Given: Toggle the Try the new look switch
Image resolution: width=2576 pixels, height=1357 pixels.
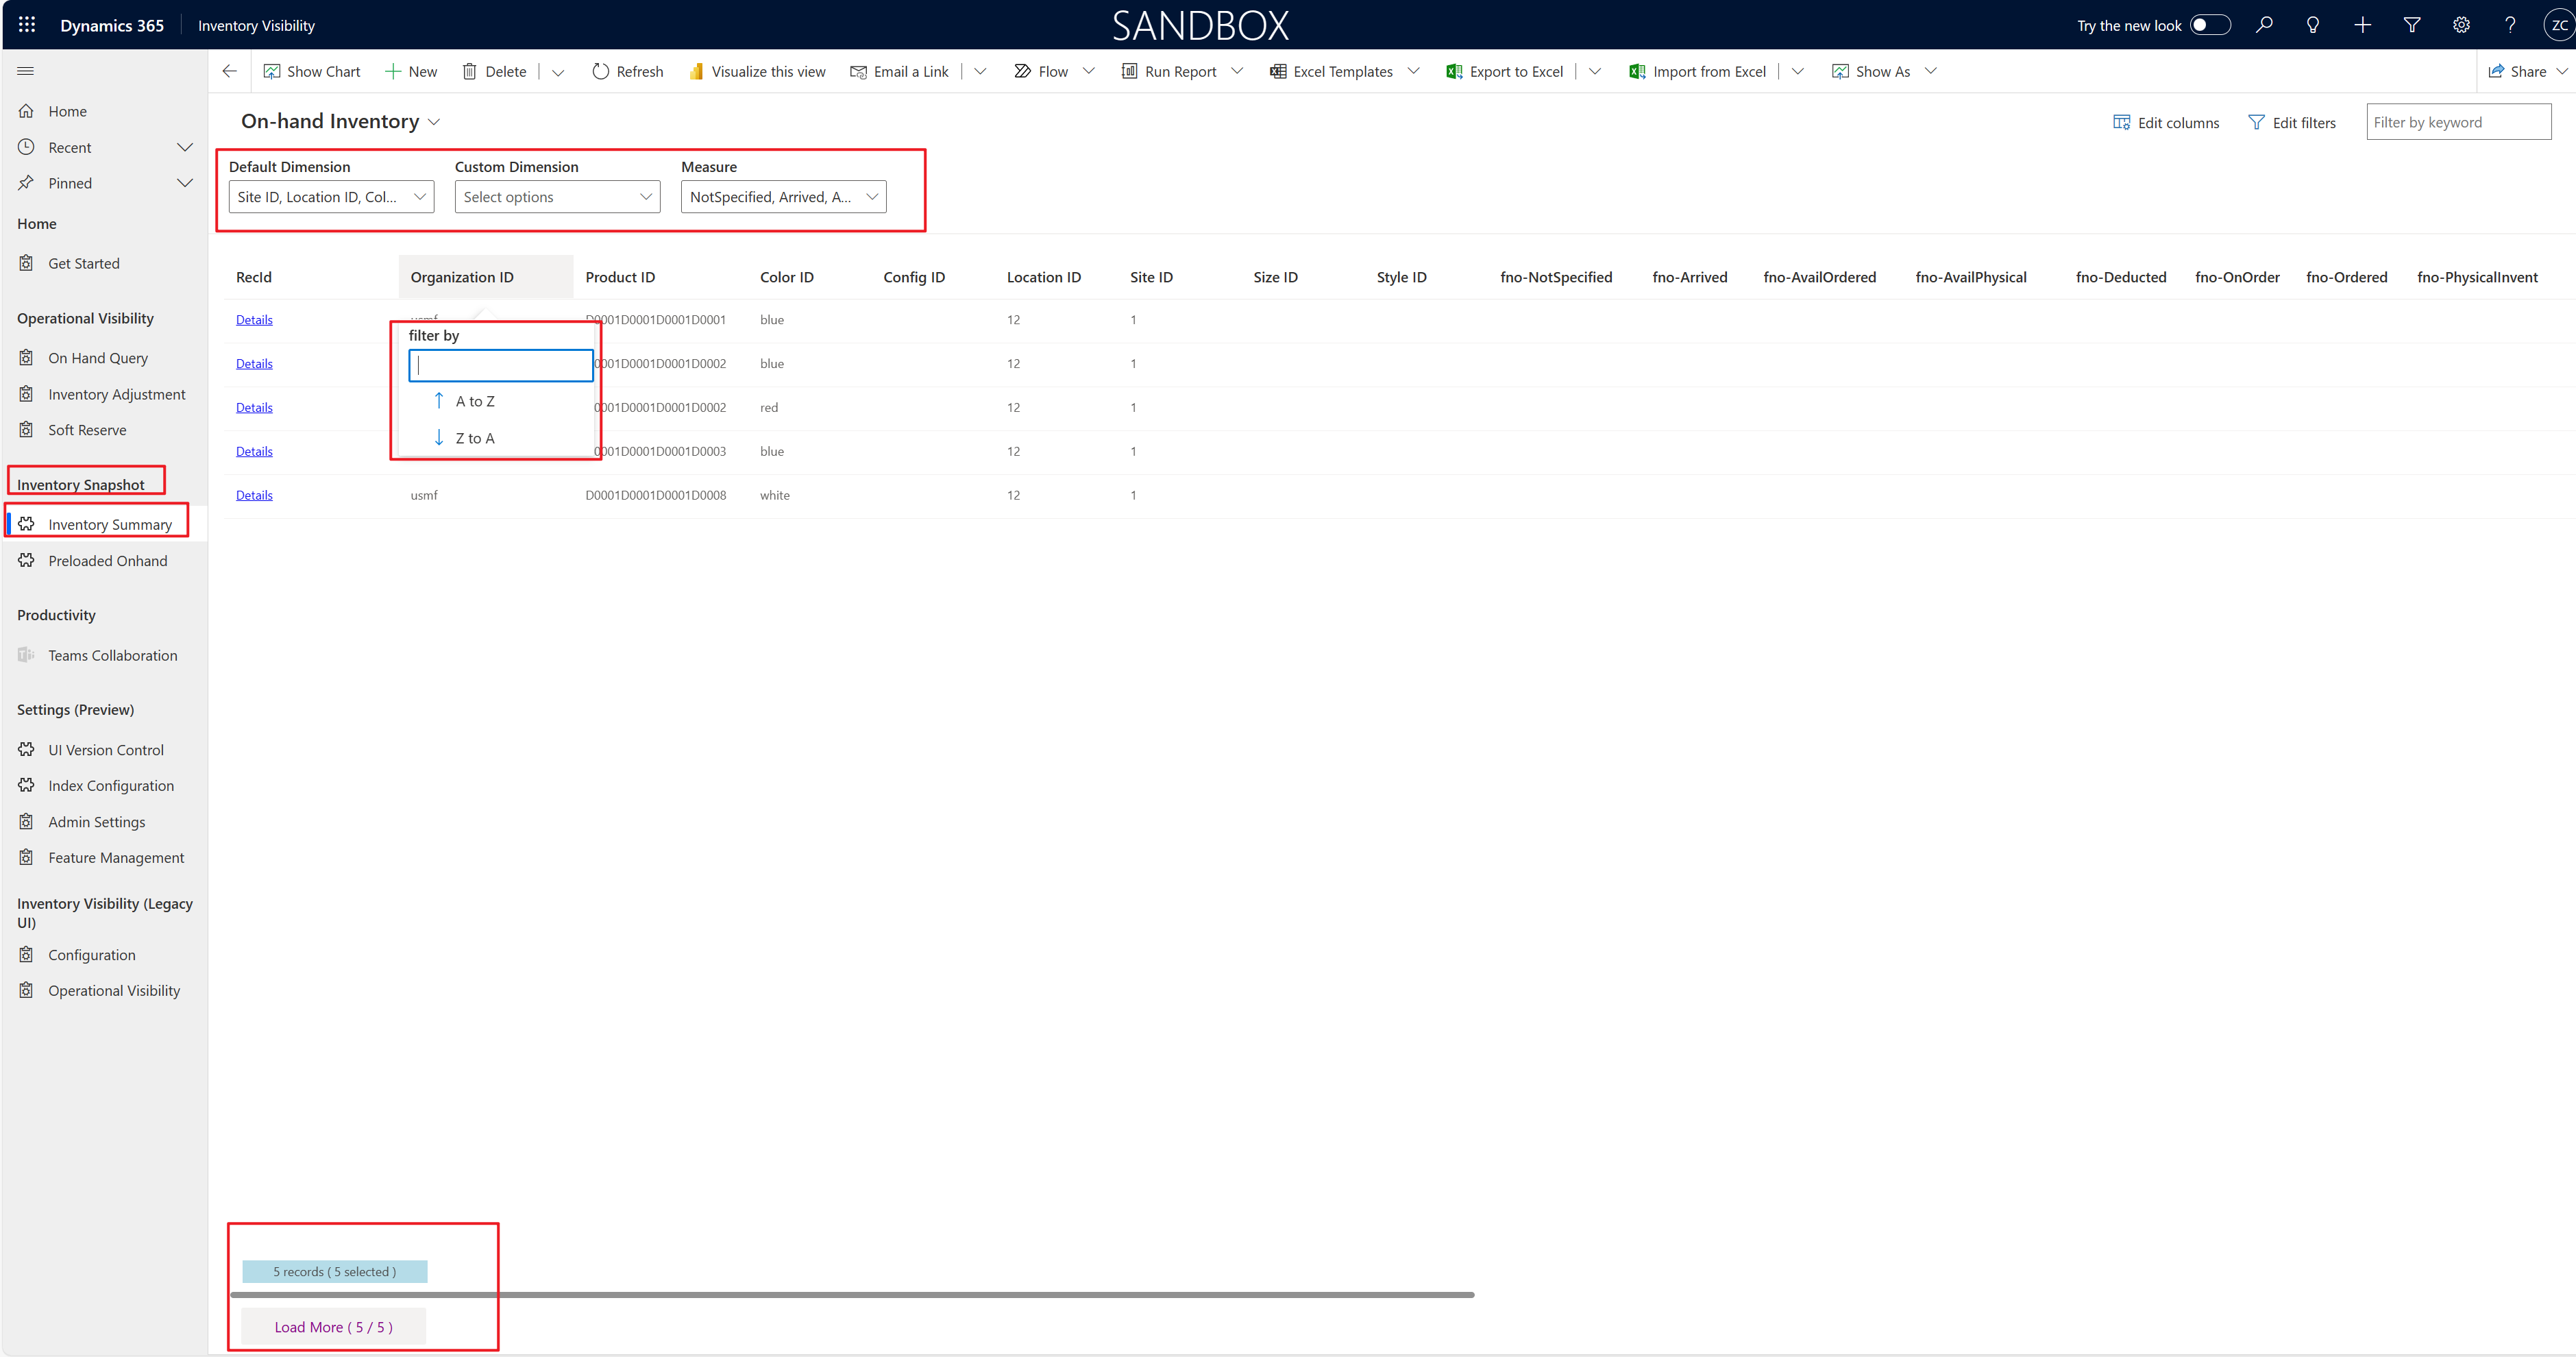Looking at the screenshot, I should click(x=2209, y=25).
